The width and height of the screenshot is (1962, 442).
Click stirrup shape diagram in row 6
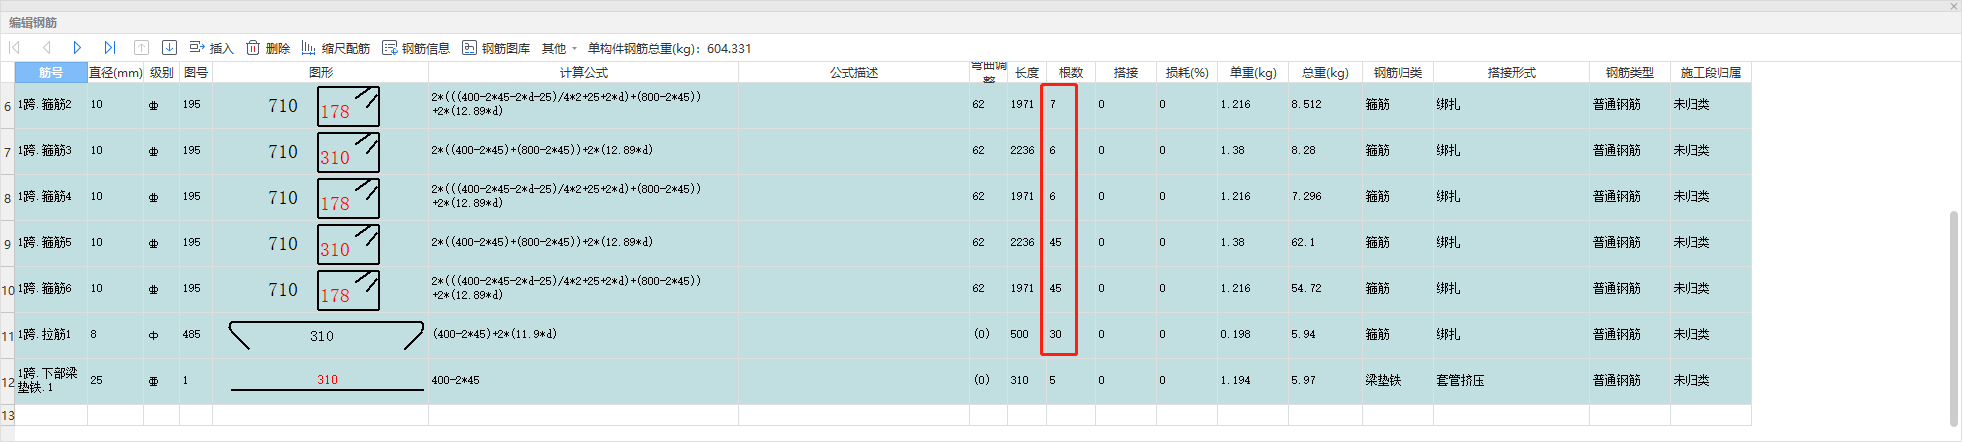320,105
